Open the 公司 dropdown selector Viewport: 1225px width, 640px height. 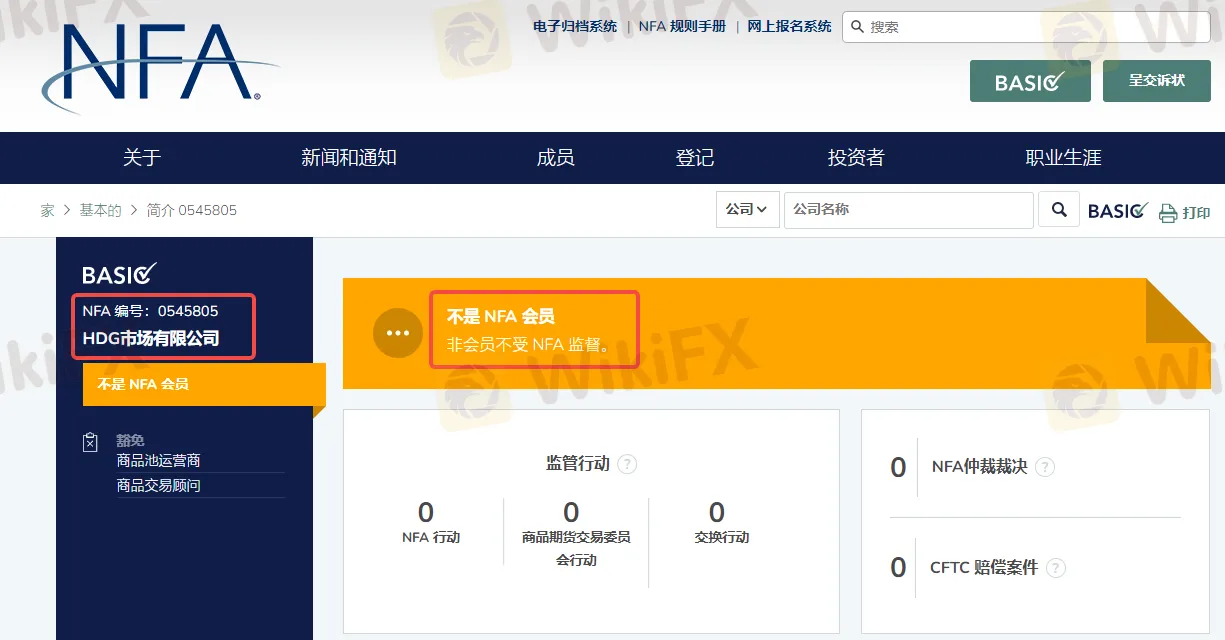[x=747, y=210]
